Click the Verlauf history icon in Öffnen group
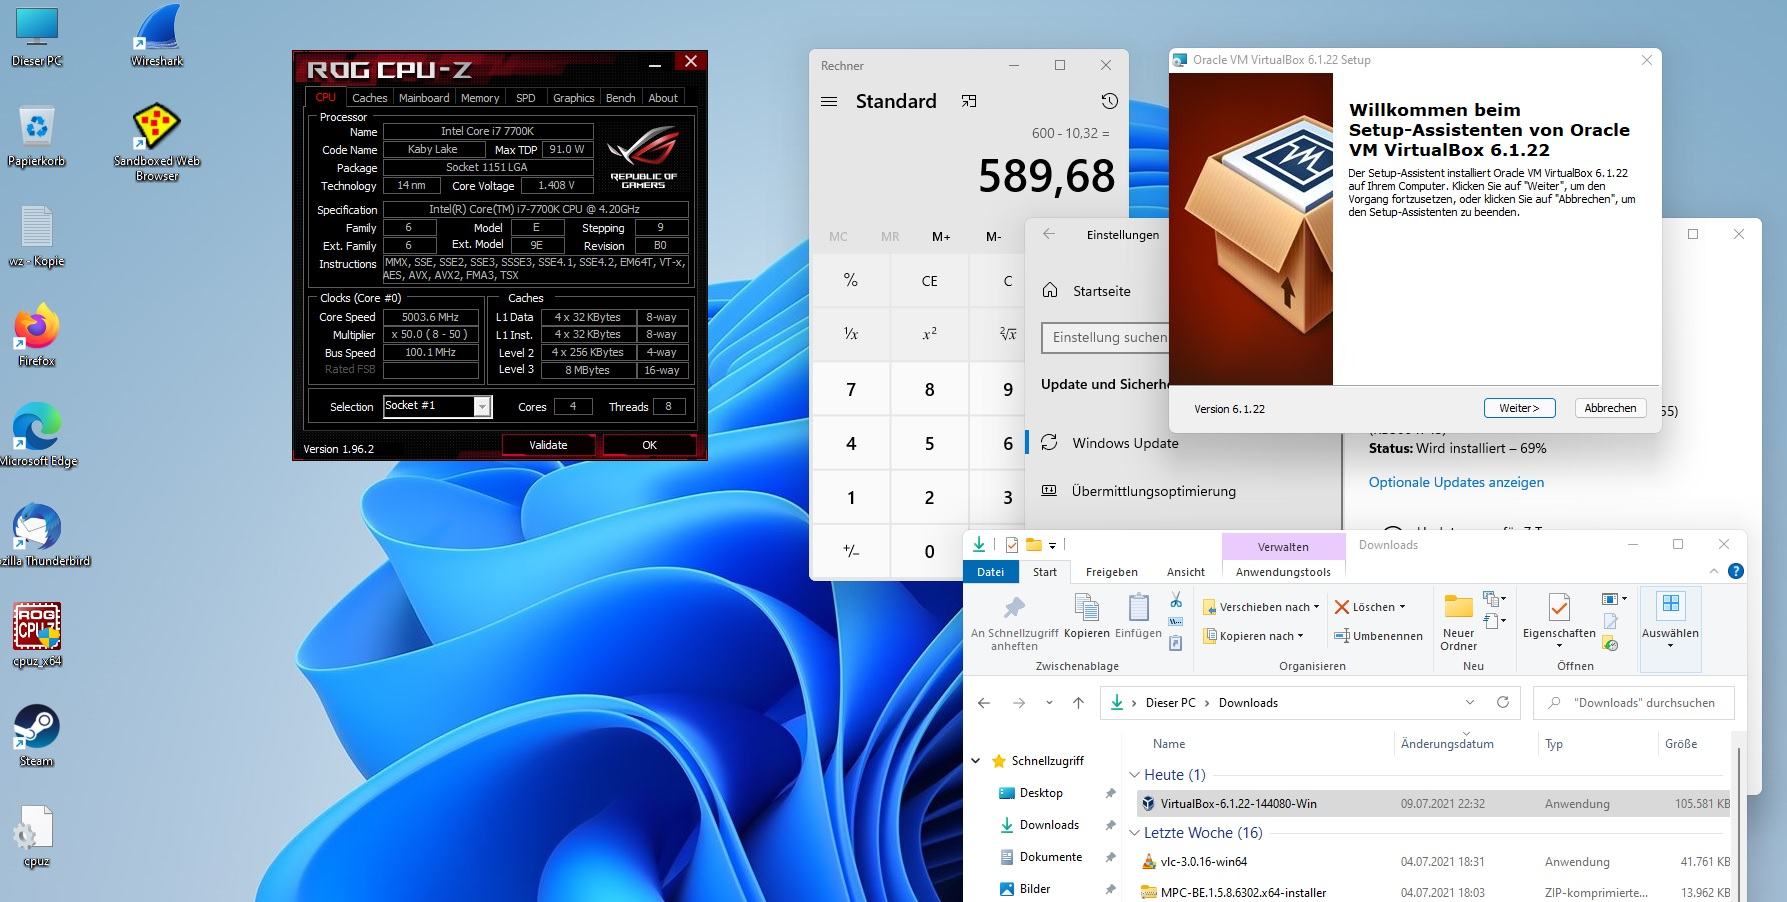Screen dimensions: 1787x902 point(1610,644)
